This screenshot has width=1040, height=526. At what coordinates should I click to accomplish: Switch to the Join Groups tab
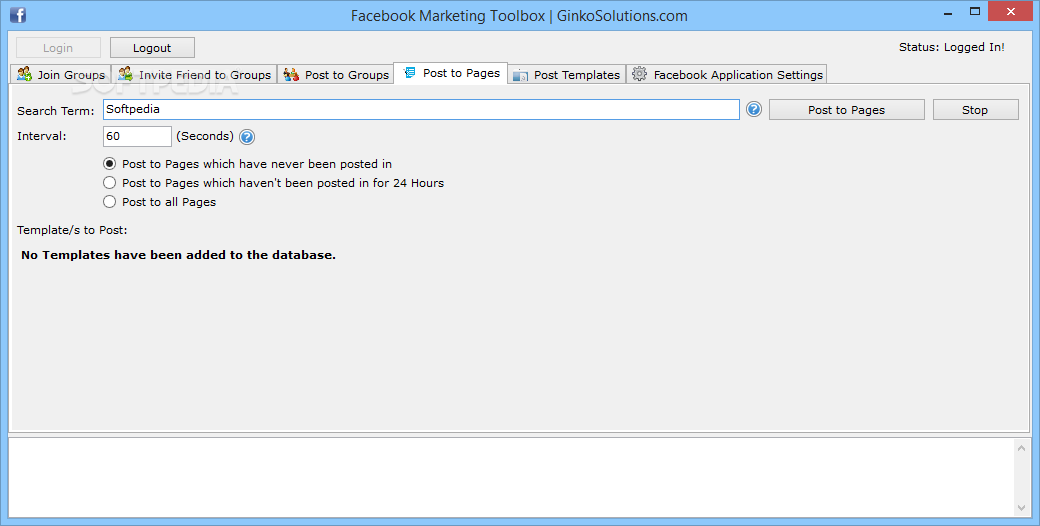click(61, 74)
